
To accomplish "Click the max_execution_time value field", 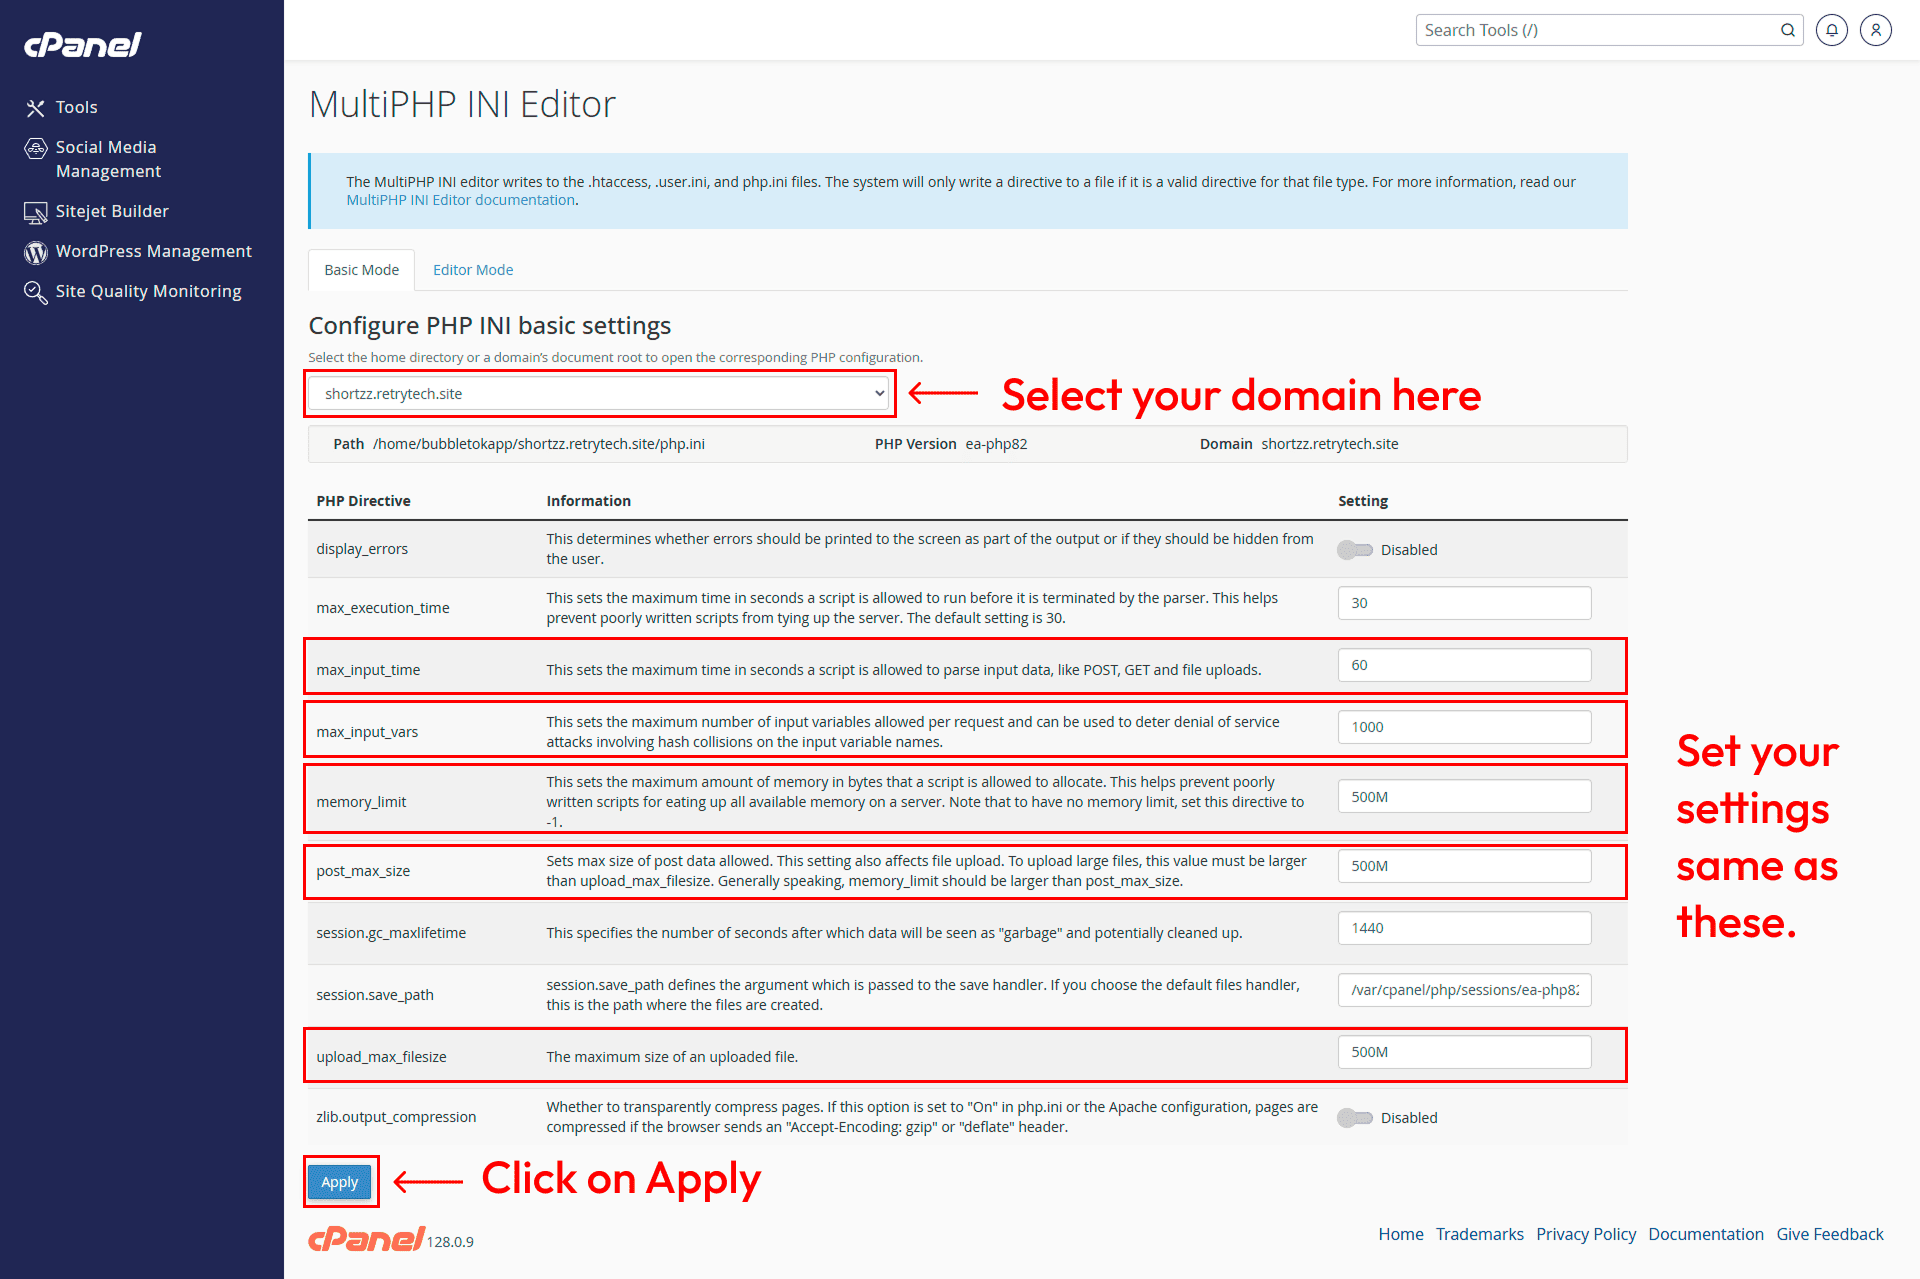I will [x=1464, y=603].
